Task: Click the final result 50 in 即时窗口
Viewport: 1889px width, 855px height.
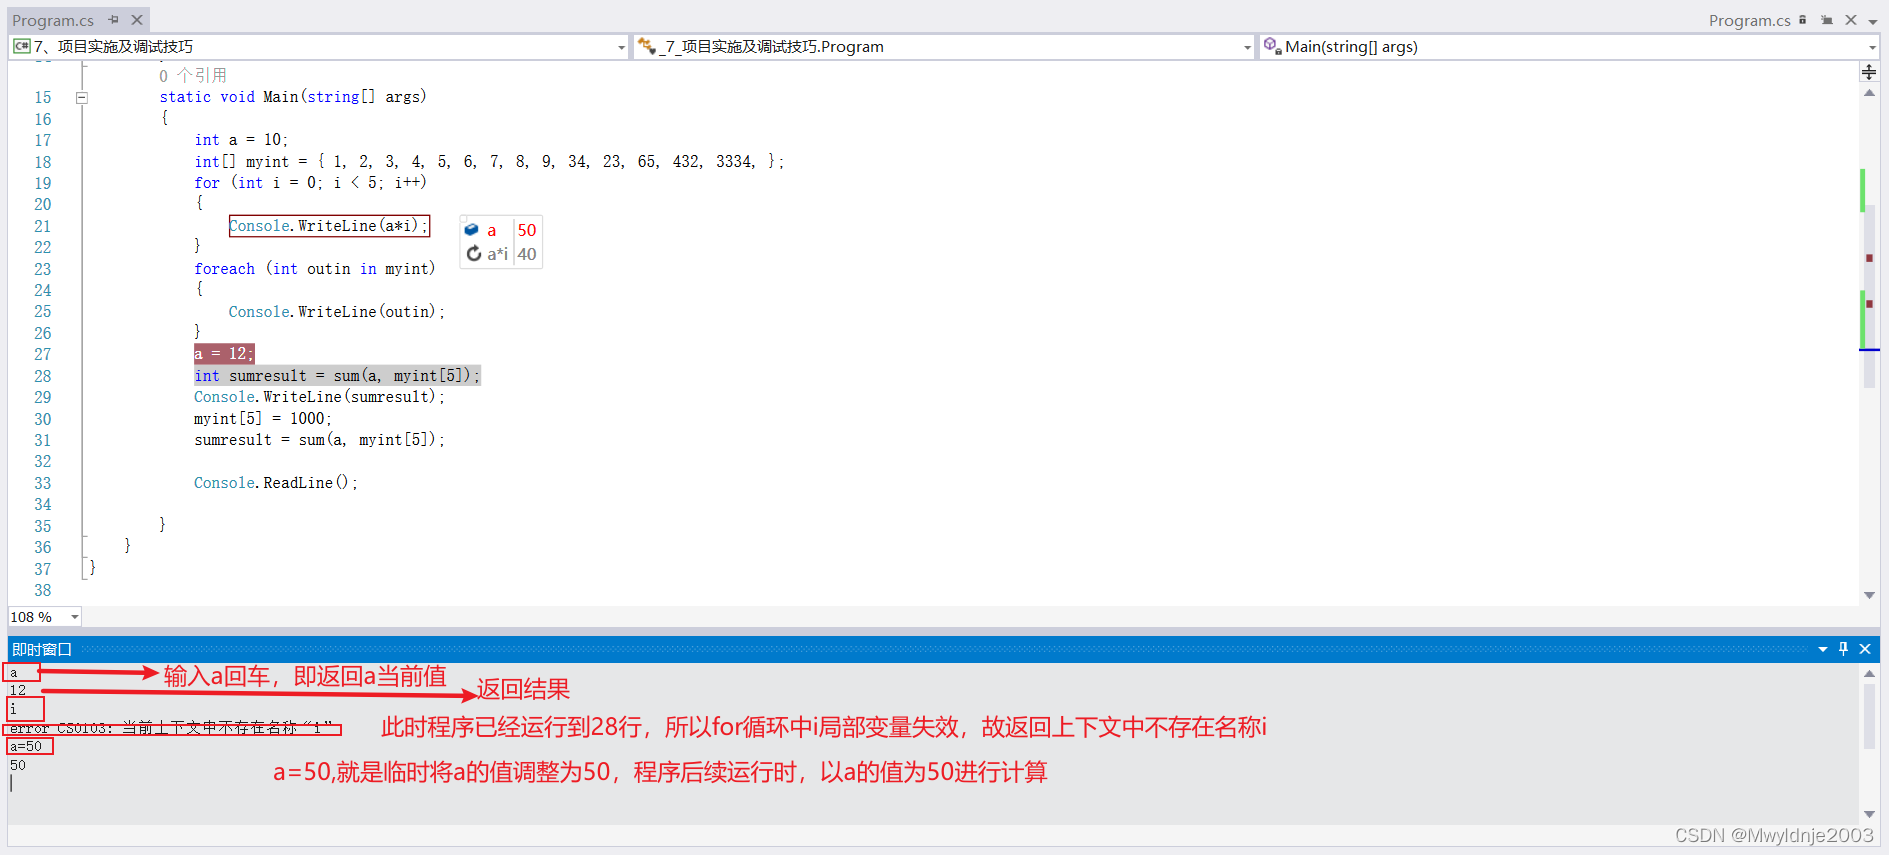Action: pos(18,766)
